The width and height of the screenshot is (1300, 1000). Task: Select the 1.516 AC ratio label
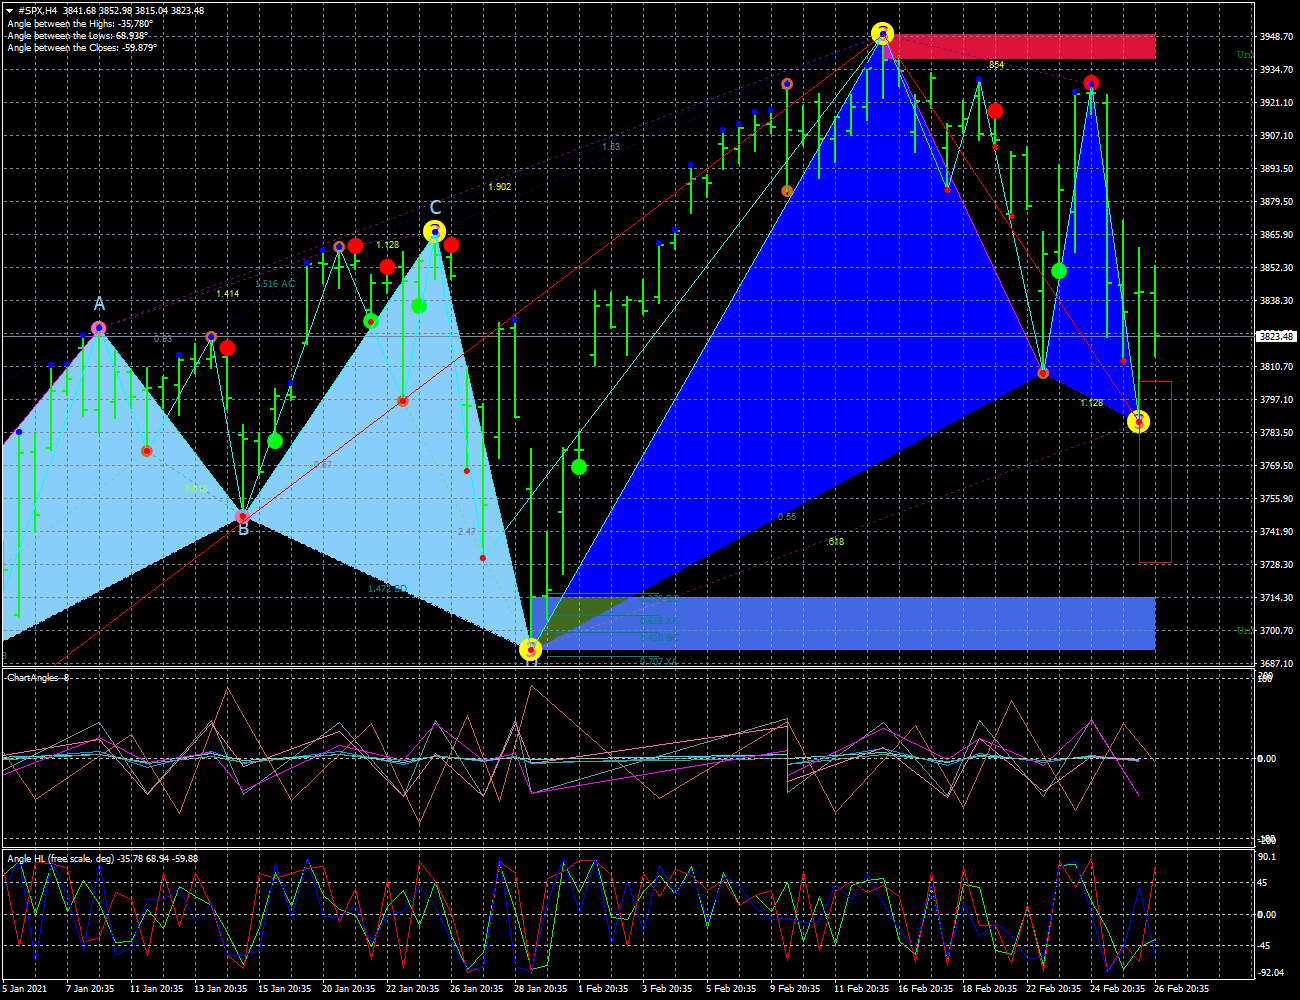coord(275,284)
